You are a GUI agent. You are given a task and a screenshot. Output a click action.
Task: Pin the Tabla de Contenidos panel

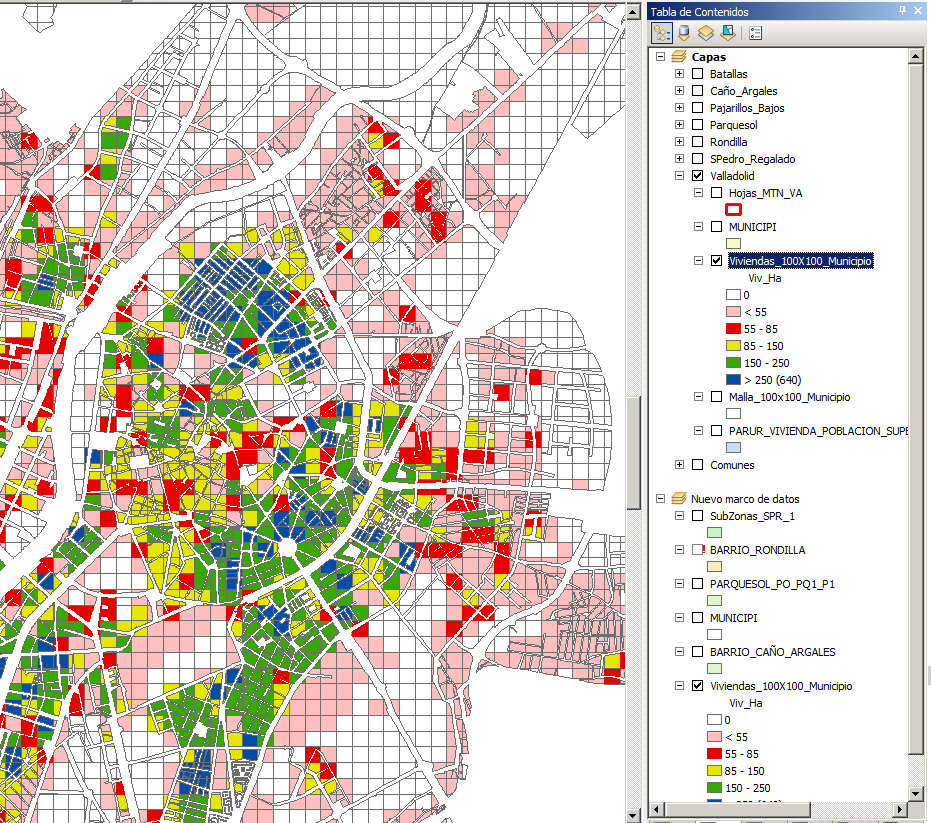pyautogui.click(x=903, y=11)
